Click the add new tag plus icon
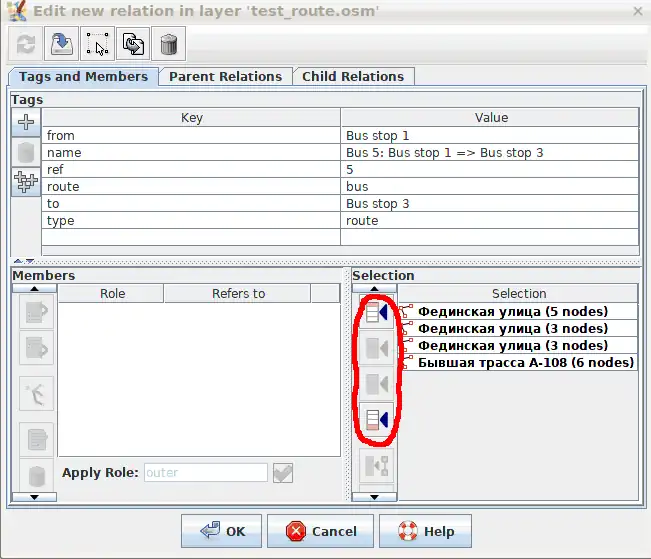The image size is (651, 559). click(x=26, y=122)
